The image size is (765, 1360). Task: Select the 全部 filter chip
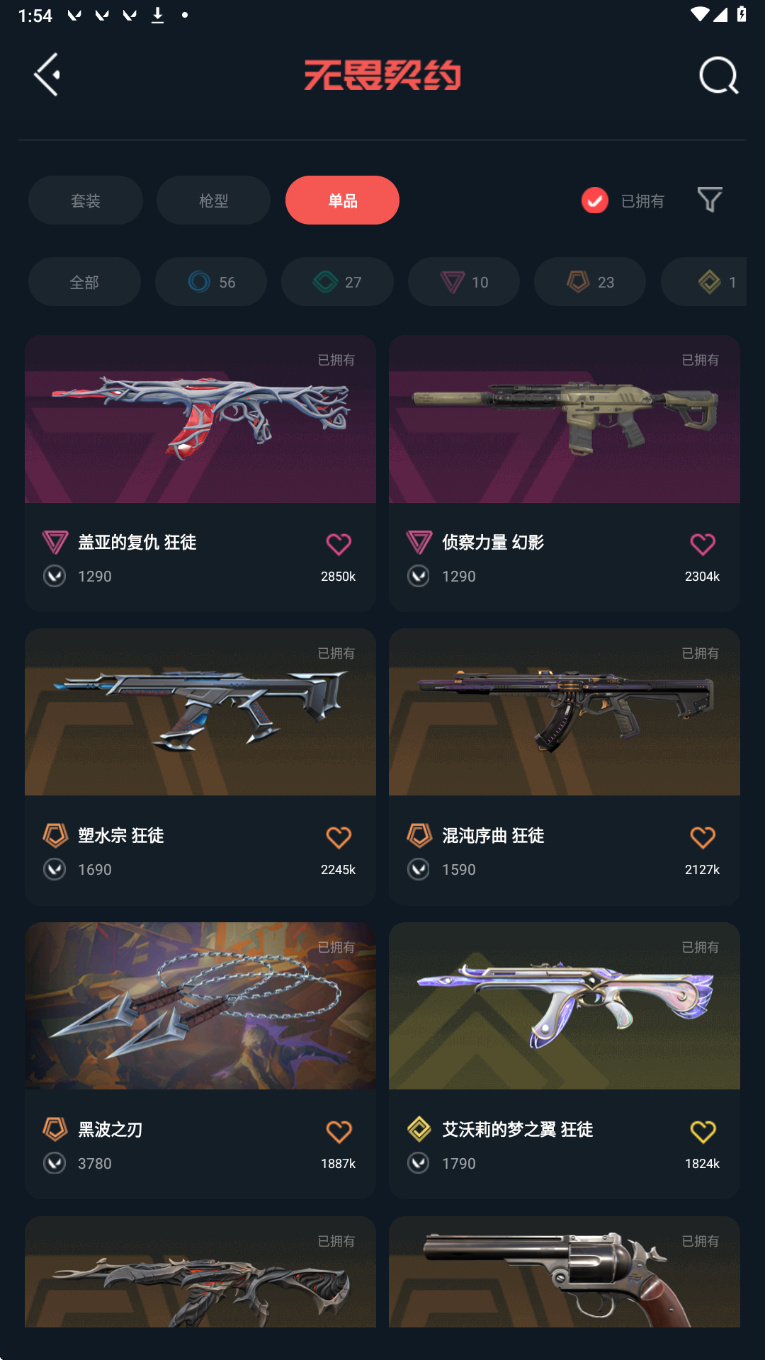[x=84, y=282]
